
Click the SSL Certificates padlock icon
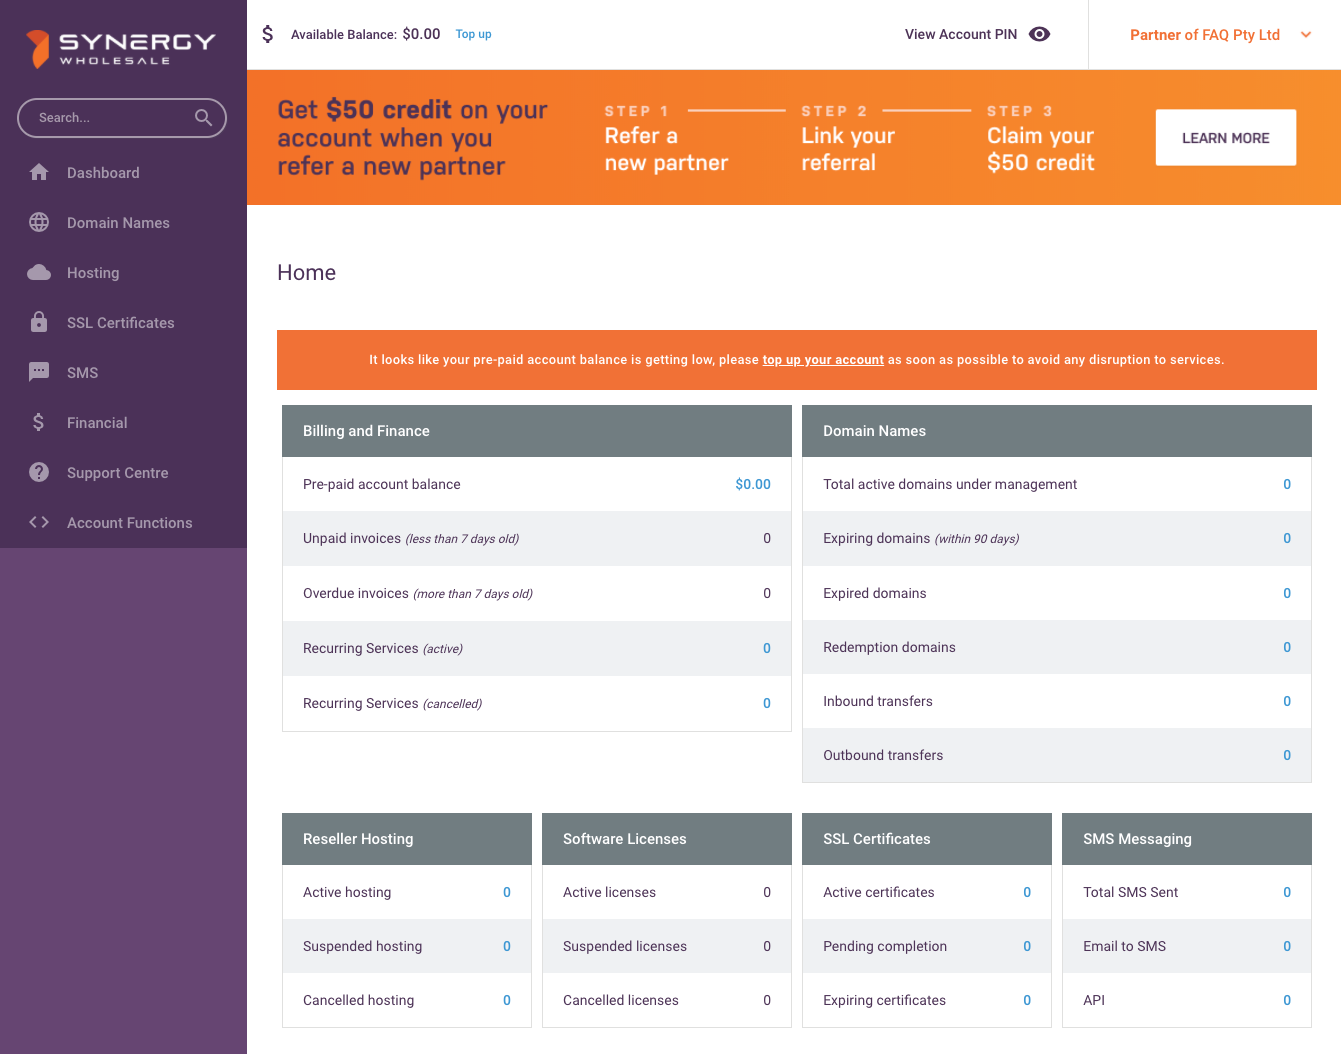[x=39, y=322]
